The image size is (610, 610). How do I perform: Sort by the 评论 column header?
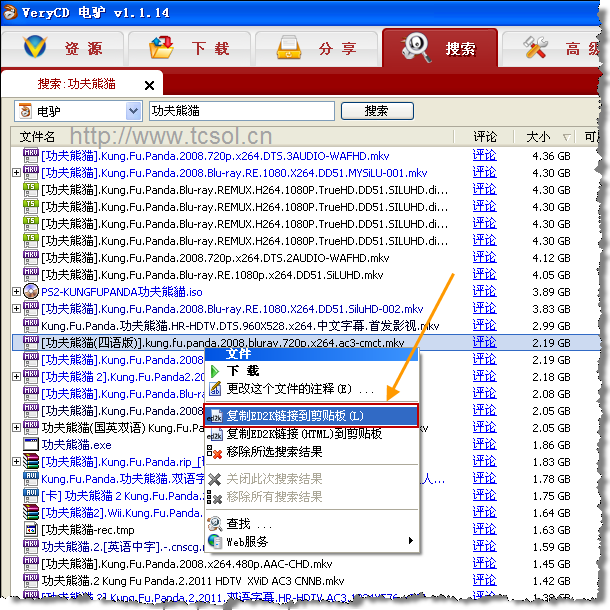[x=484, y=137]
